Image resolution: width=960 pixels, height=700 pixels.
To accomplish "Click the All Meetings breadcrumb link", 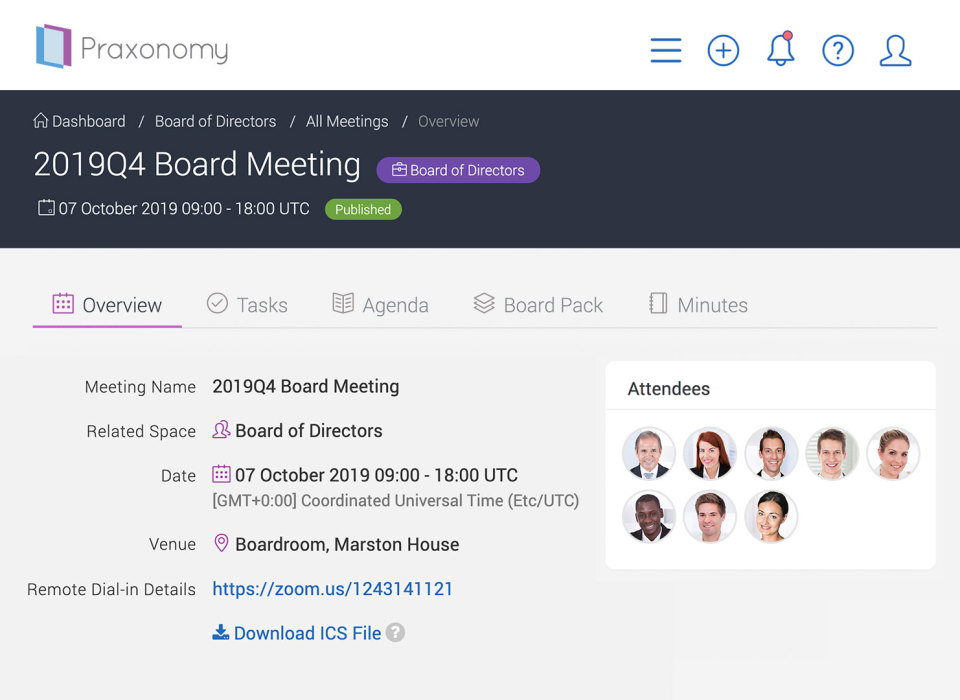I will [347, 120].
